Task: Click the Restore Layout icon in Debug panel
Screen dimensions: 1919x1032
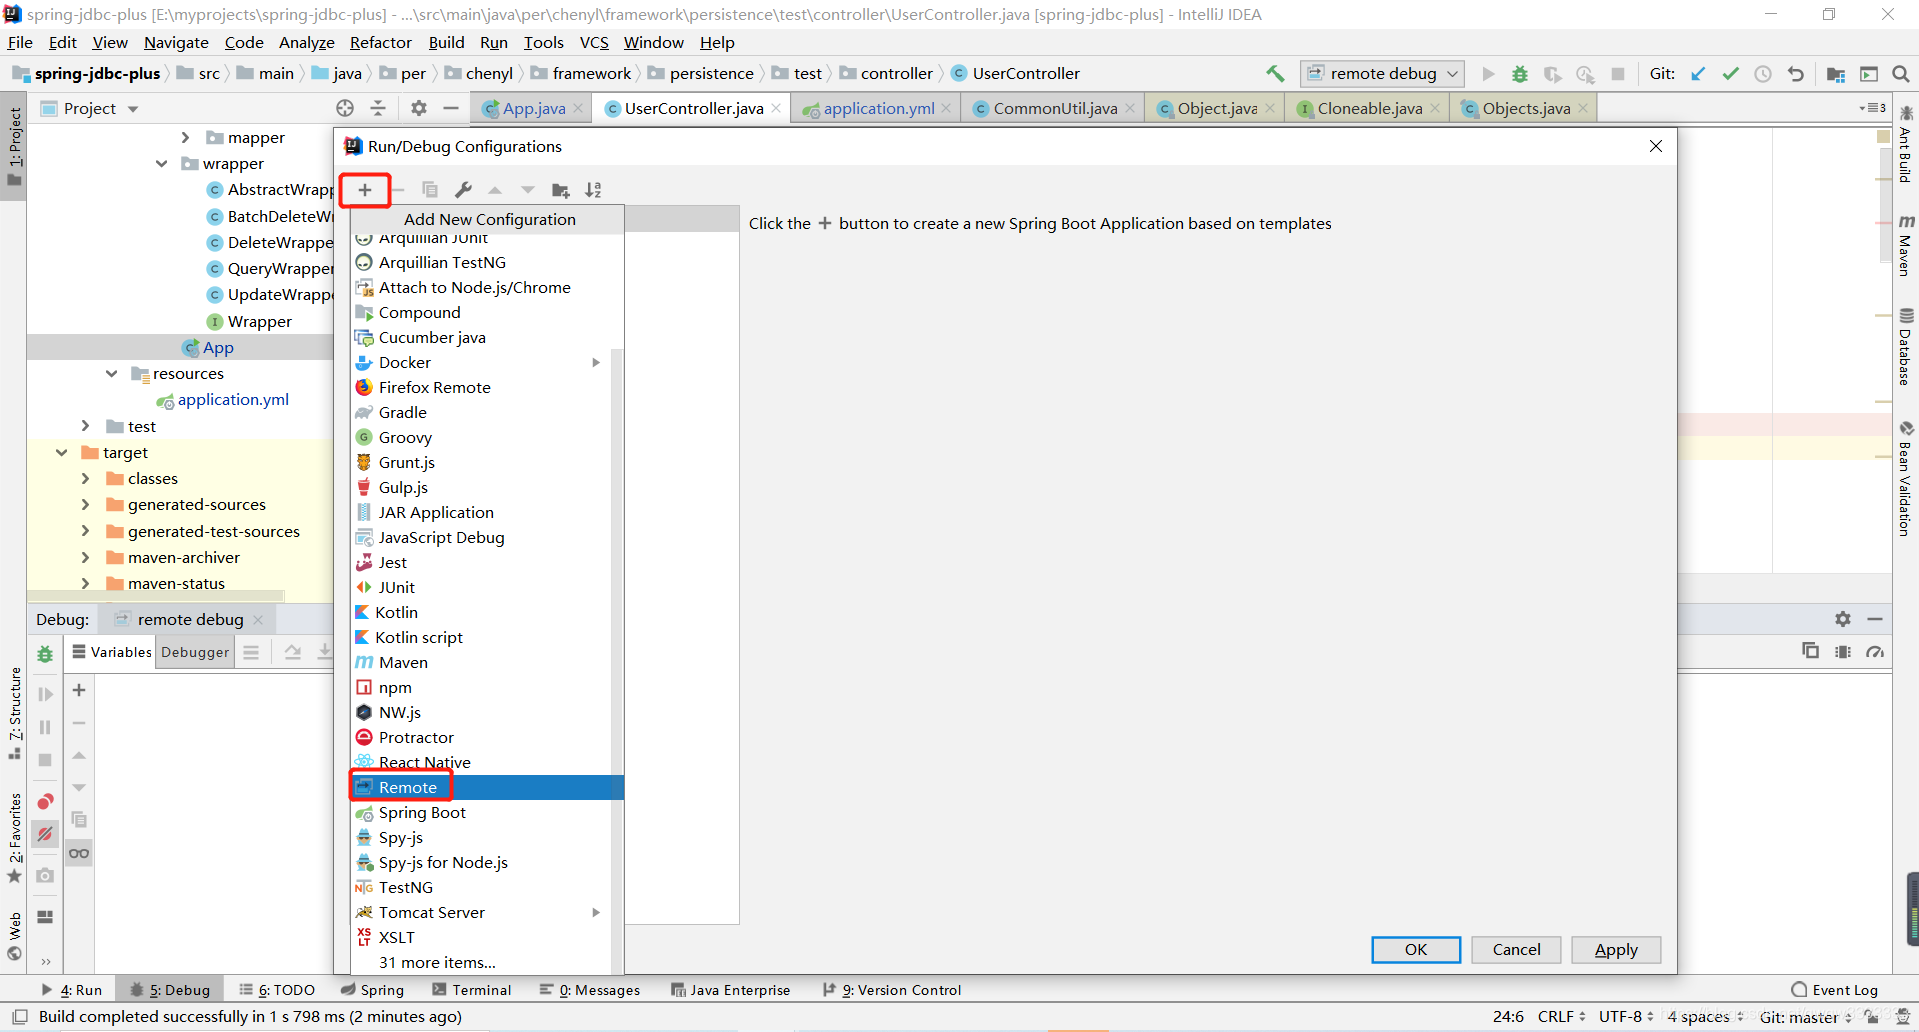Action: 45,917
